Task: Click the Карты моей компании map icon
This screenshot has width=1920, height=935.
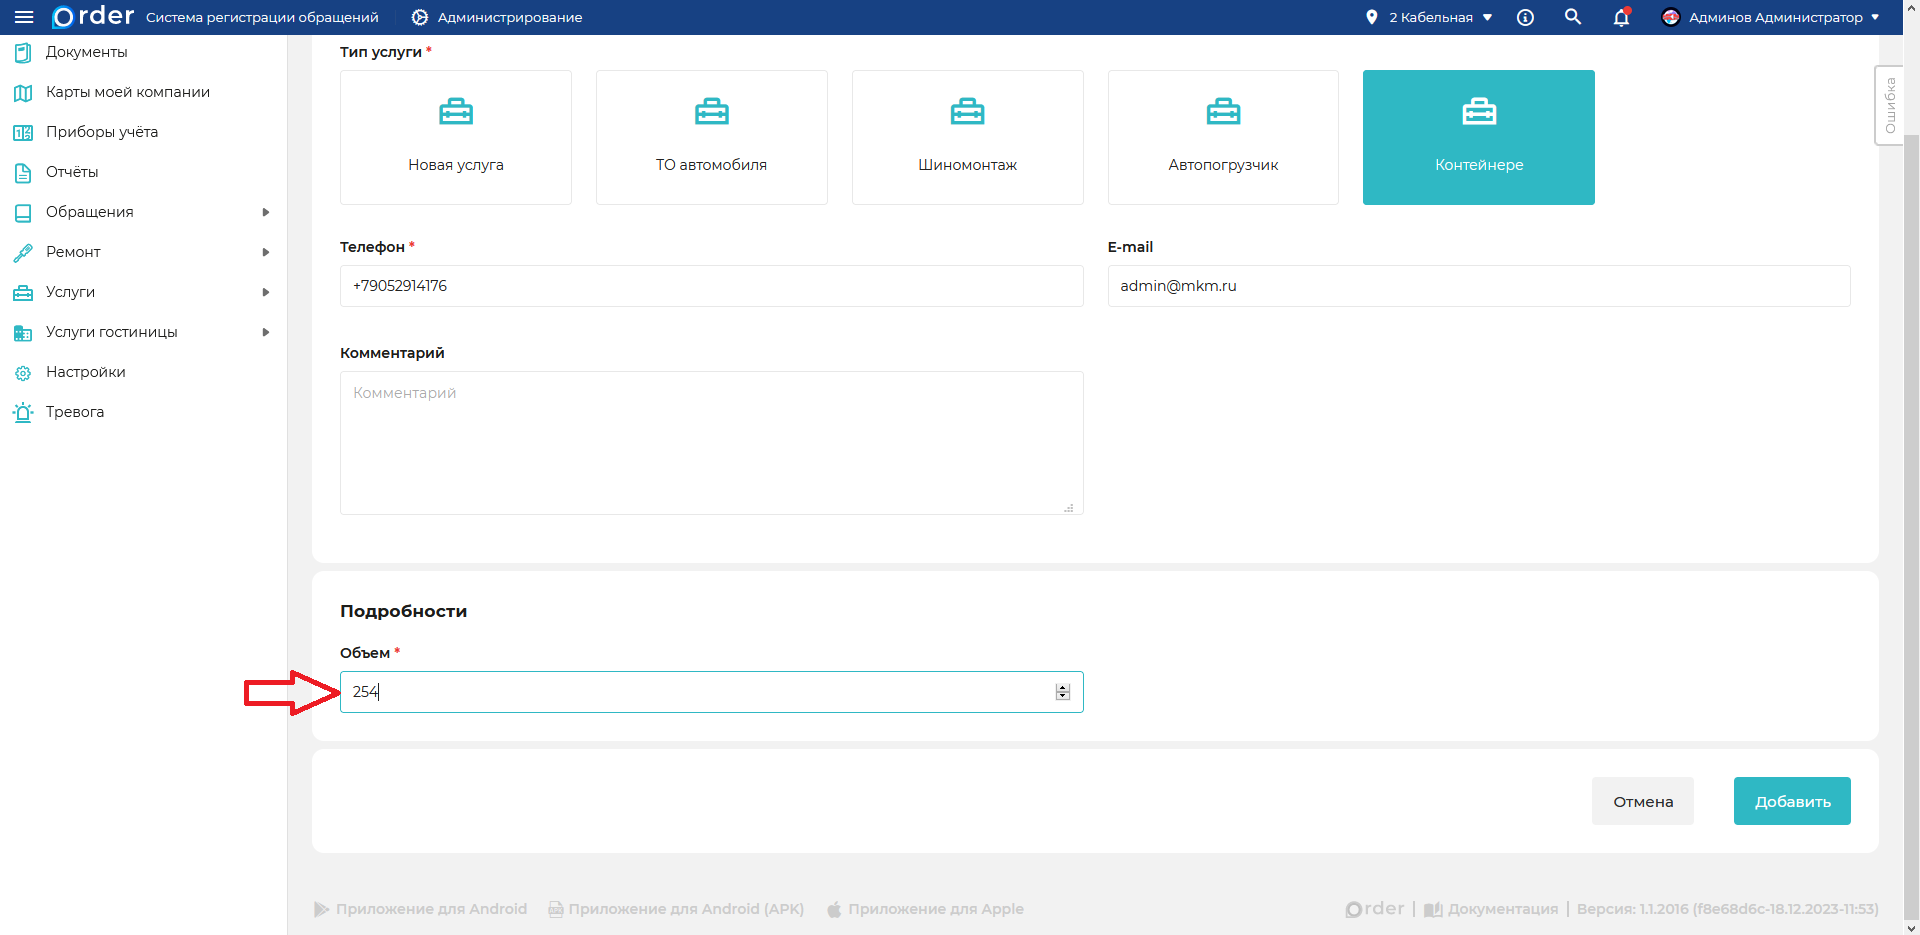Action: [x=23, y=93]
